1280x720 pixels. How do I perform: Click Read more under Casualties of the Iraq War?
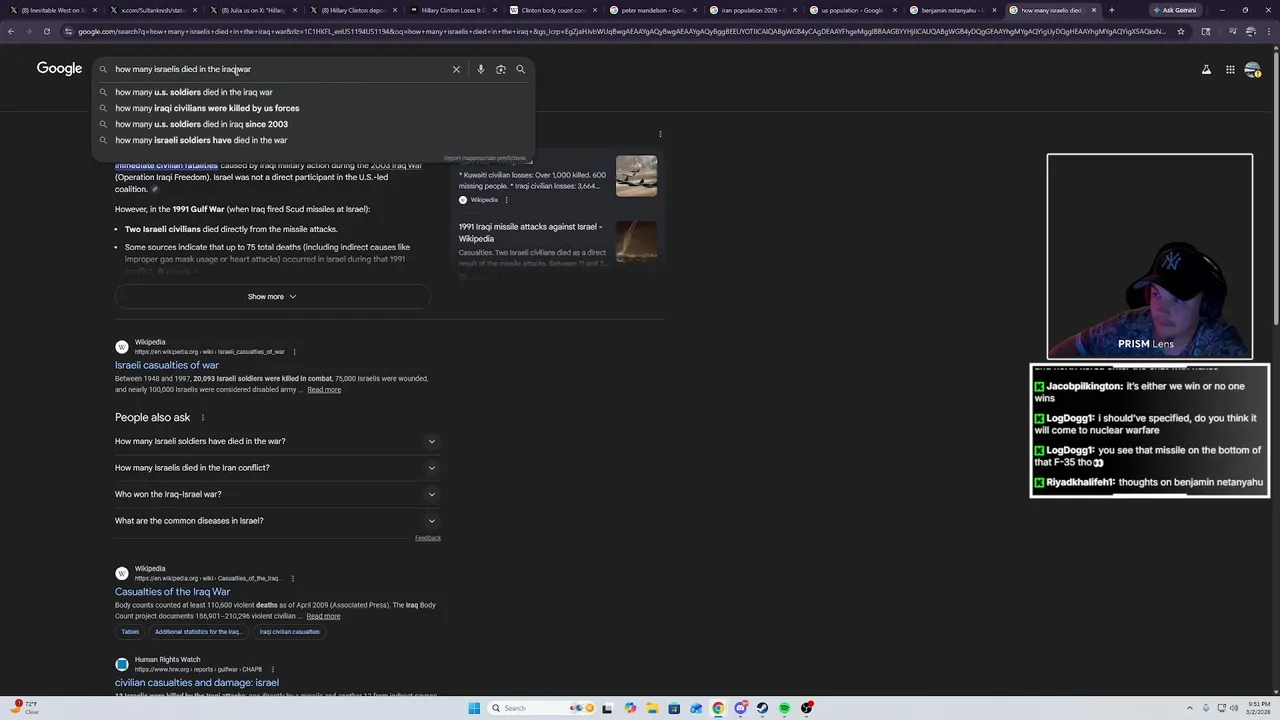pyautogui.click(x=323, y=616)
